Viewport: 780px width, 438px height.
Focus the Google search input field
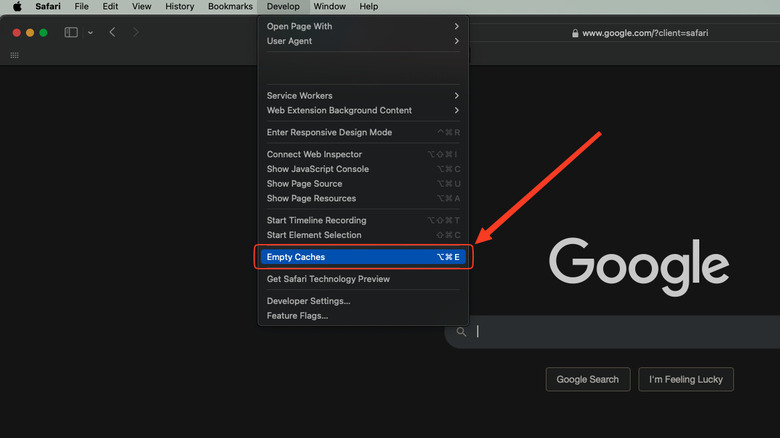[x=620, y=332]
